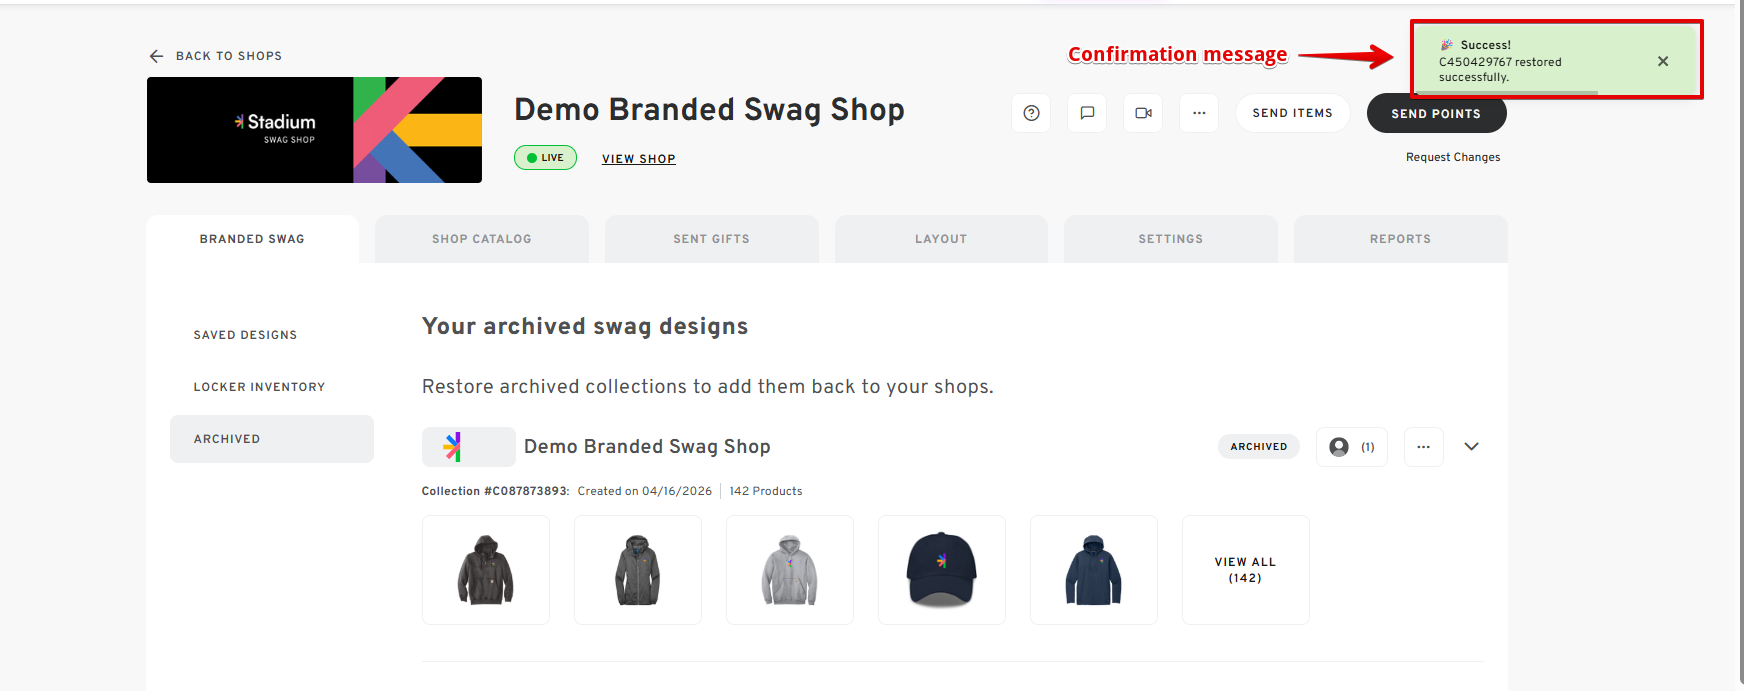This screenshot has width=1744, height=691.
Task: Go to the Settings tab
Action: click(1170, 239)
